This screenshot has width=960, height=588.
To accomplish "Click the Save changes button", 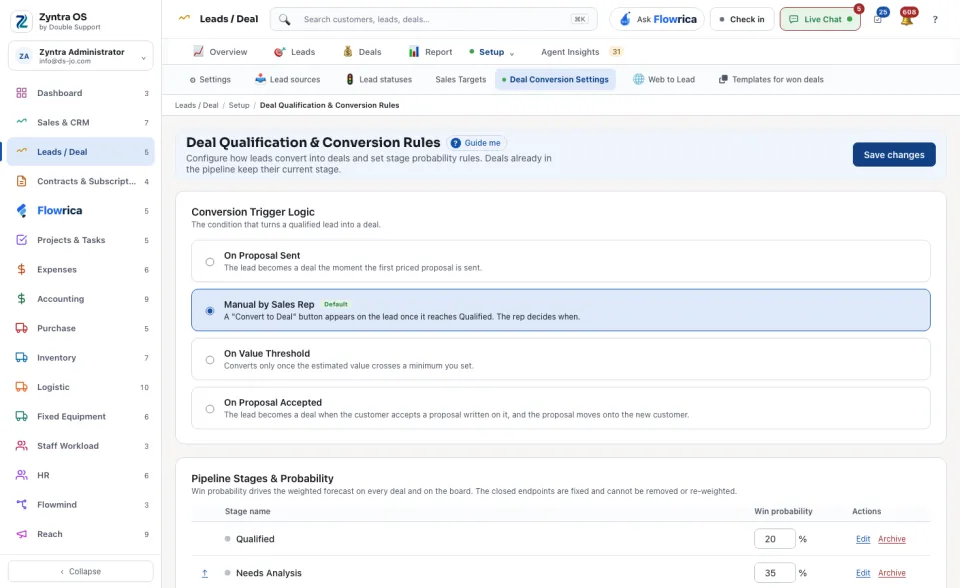I will pyautogui.click(x=894, y=155).
